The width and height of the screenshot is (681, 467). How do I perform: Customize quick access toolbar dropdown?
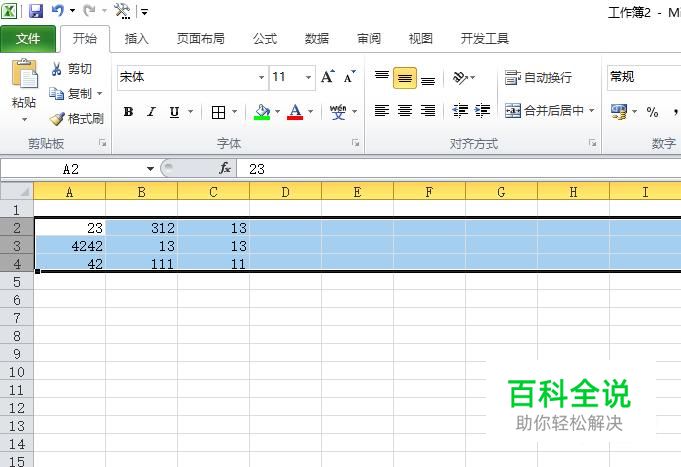[144, 11]
